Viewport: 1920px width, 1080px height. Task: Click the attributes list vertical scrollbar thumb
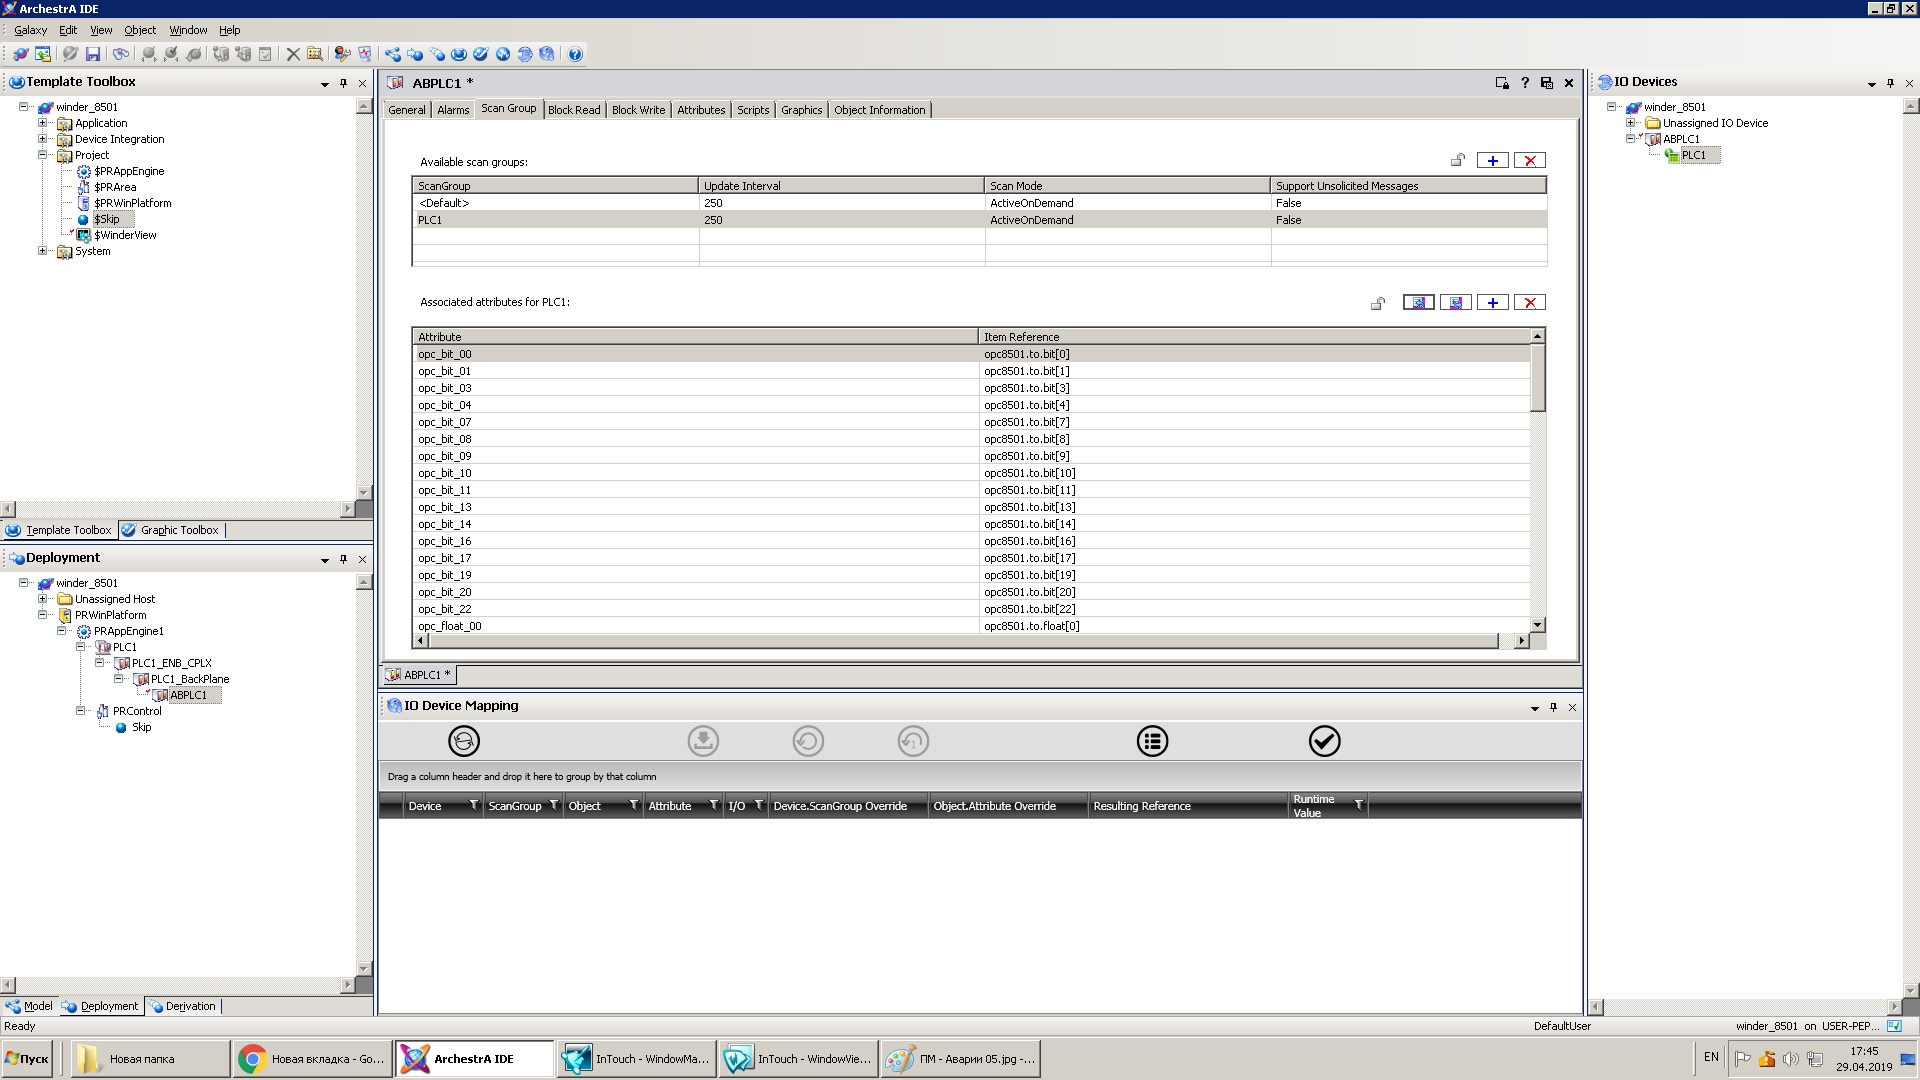(1538, 377)
